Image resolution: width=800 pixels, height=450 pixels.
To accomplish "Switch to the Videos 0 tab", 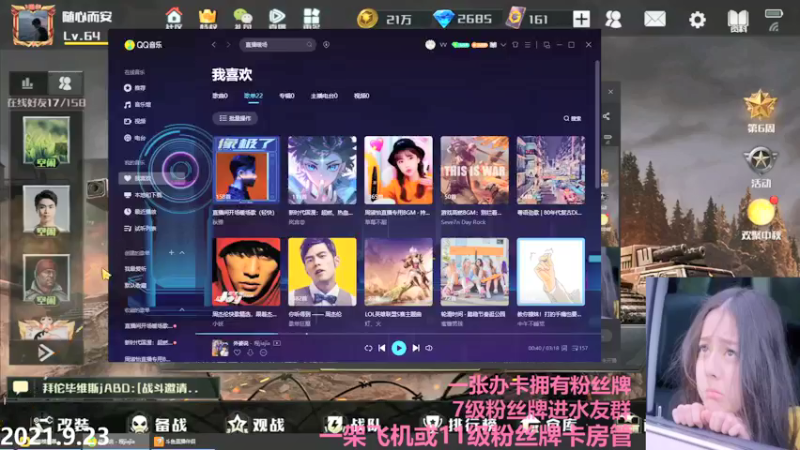I will [x=361, y=95].
